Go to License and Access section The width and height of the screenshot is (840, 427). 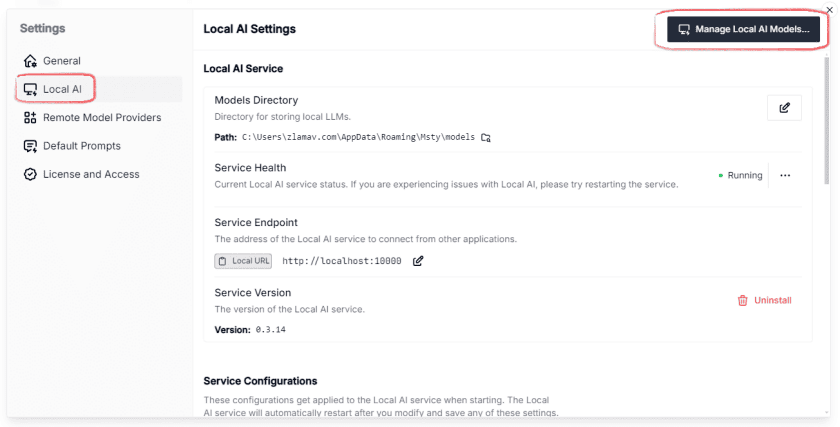(91, 174)
